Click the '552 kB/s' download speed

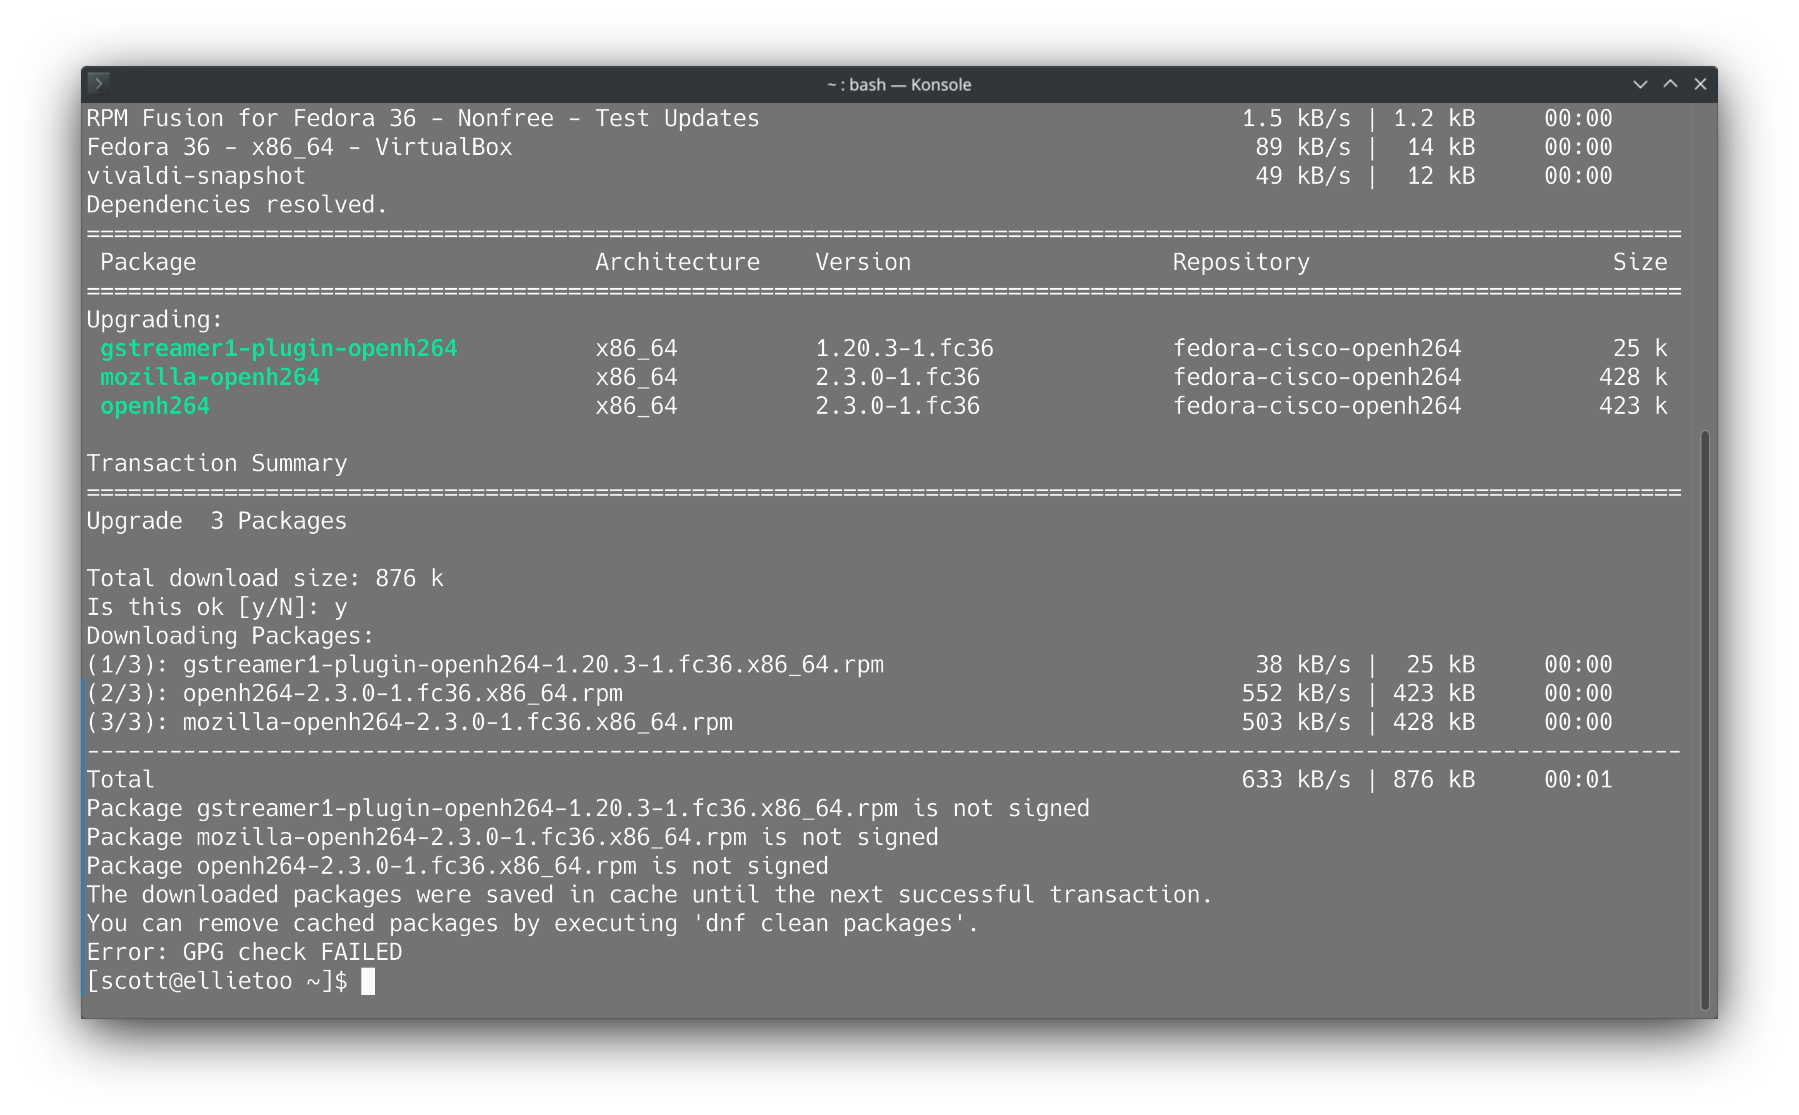coord(1296,694)
